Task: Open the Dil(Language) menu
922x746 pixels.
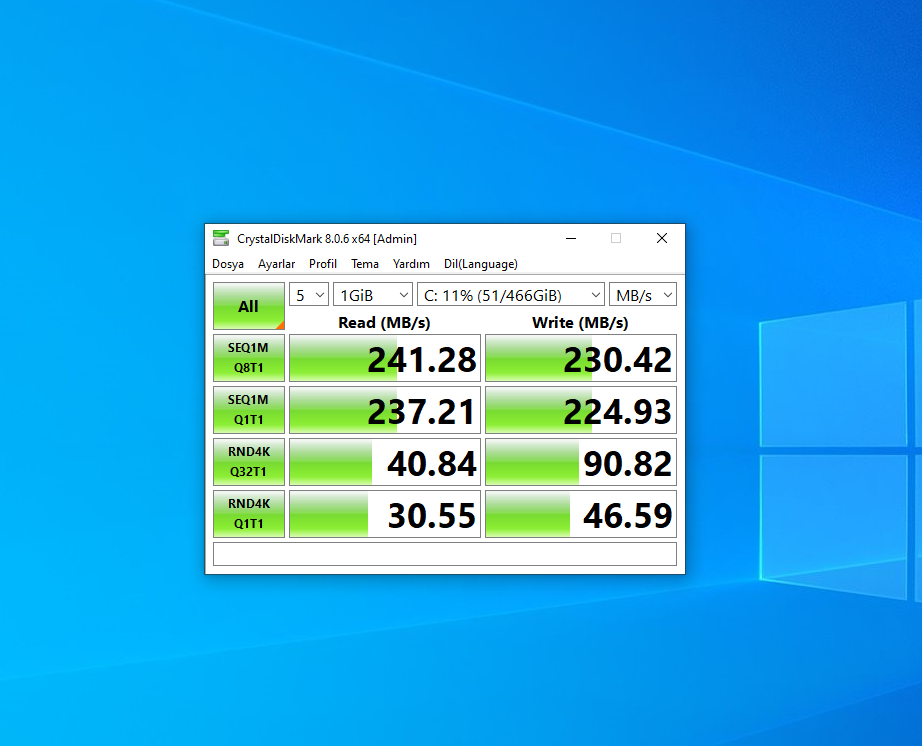Action: [480, 264]
